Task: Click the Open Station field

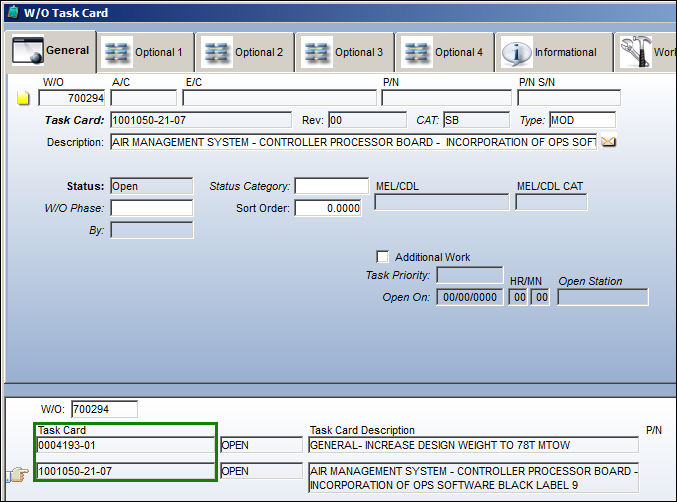Action: (603, 297)
